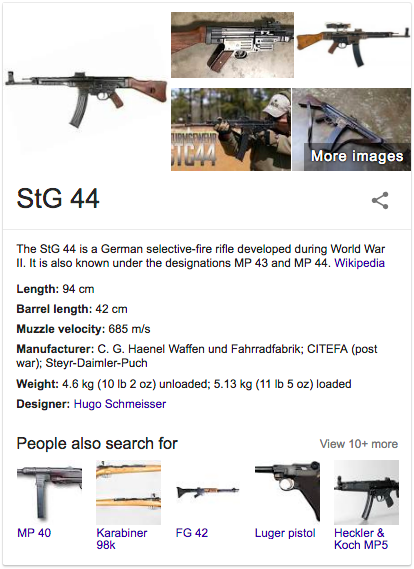The image size is (414, 569).
Task: Open the Karabiner 98k text link
Action: pos(122,539)
